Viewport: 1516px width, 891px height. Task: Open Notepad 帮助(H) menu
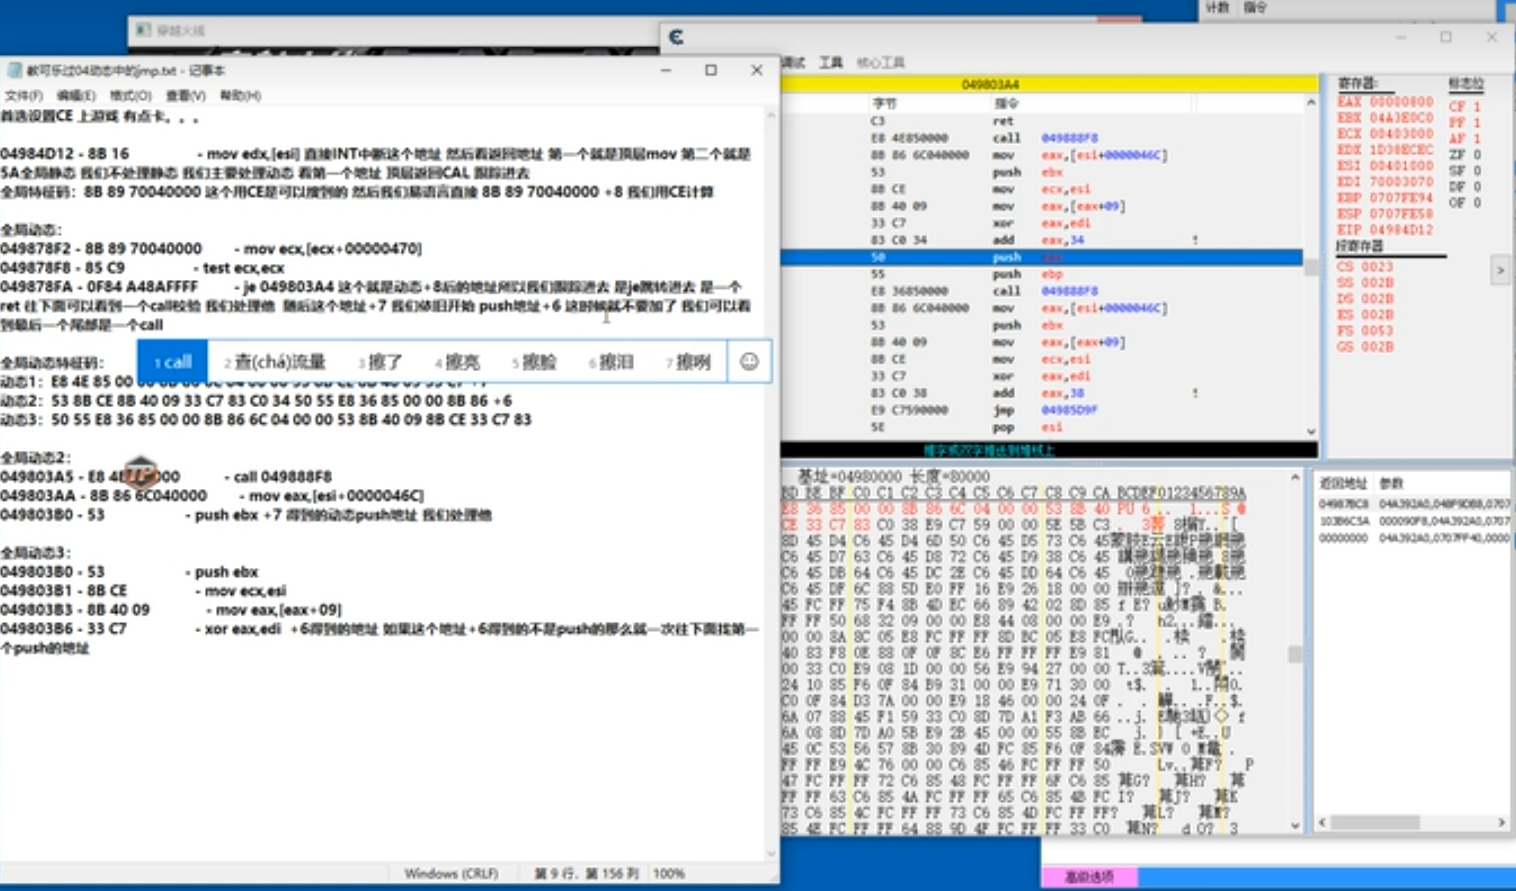click(x=240, y=96)
